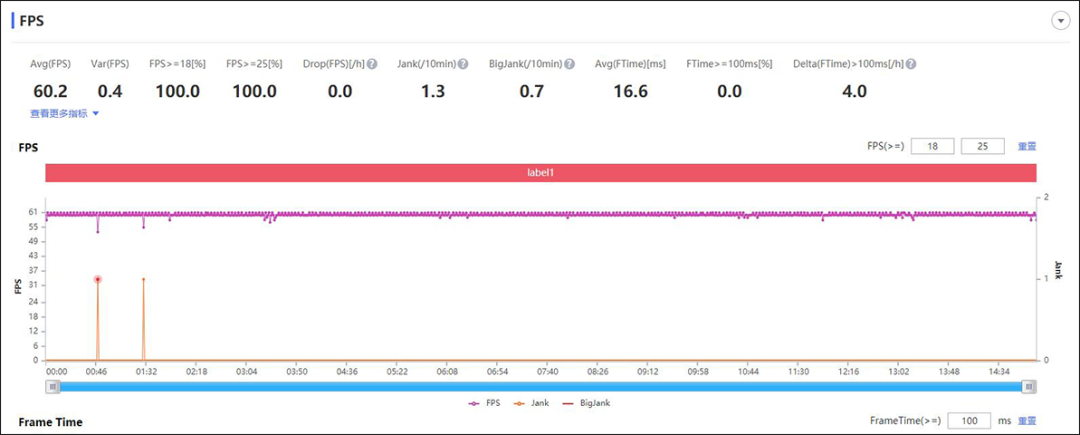
Task: Click Jank spike marker near 01:32
Action: [x=143, y=280]
